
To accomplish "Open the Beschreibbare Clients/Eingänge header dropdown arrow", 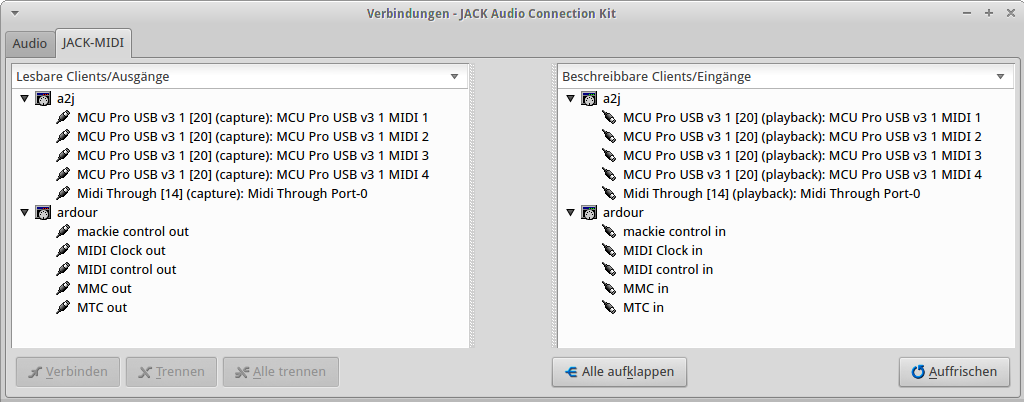I will coord(1000,76).
